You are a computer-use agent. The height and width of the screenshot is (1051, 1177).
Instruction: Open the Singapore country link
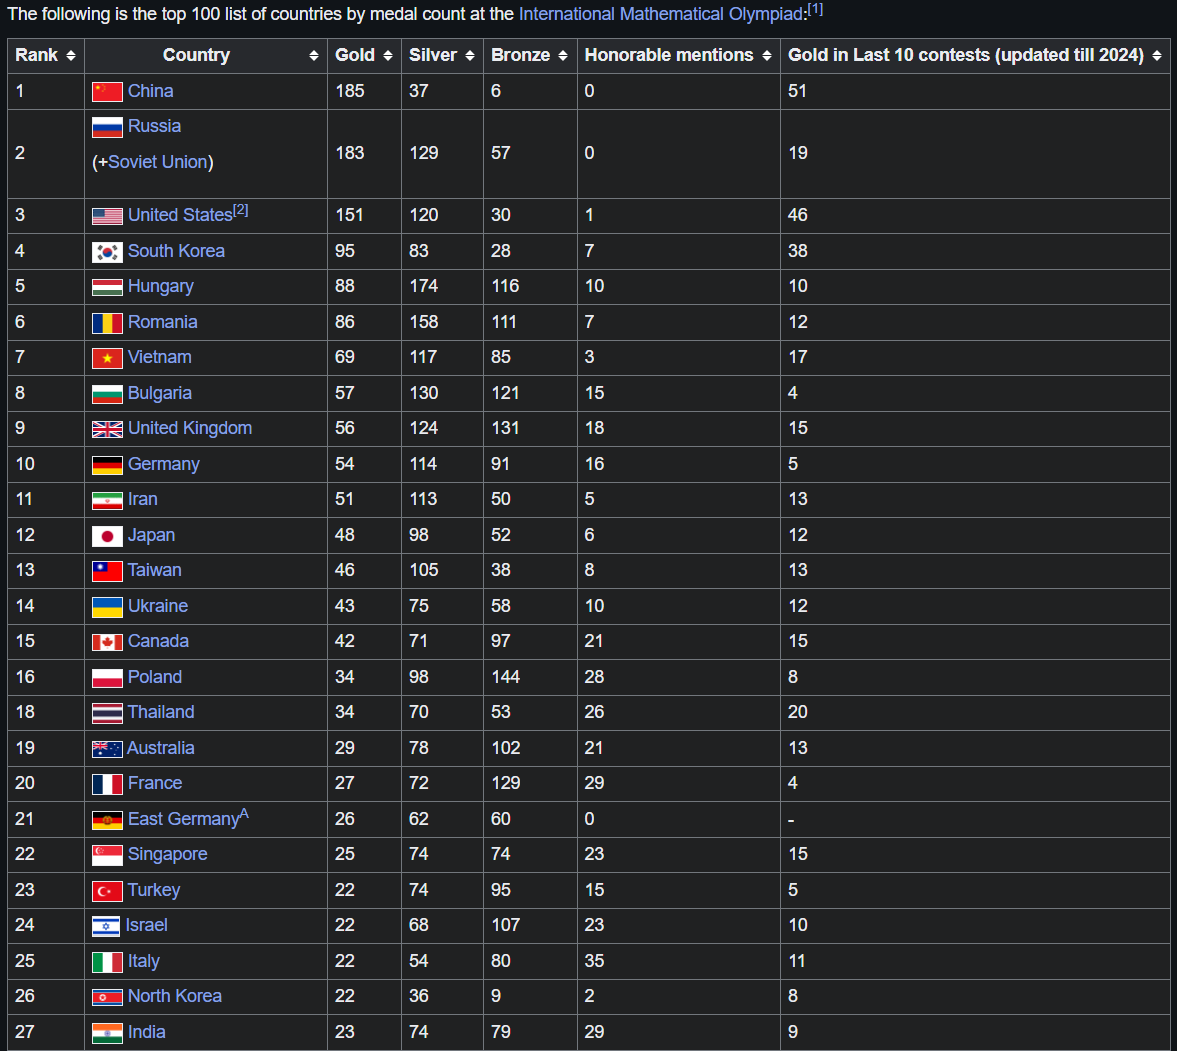point(167,854)
